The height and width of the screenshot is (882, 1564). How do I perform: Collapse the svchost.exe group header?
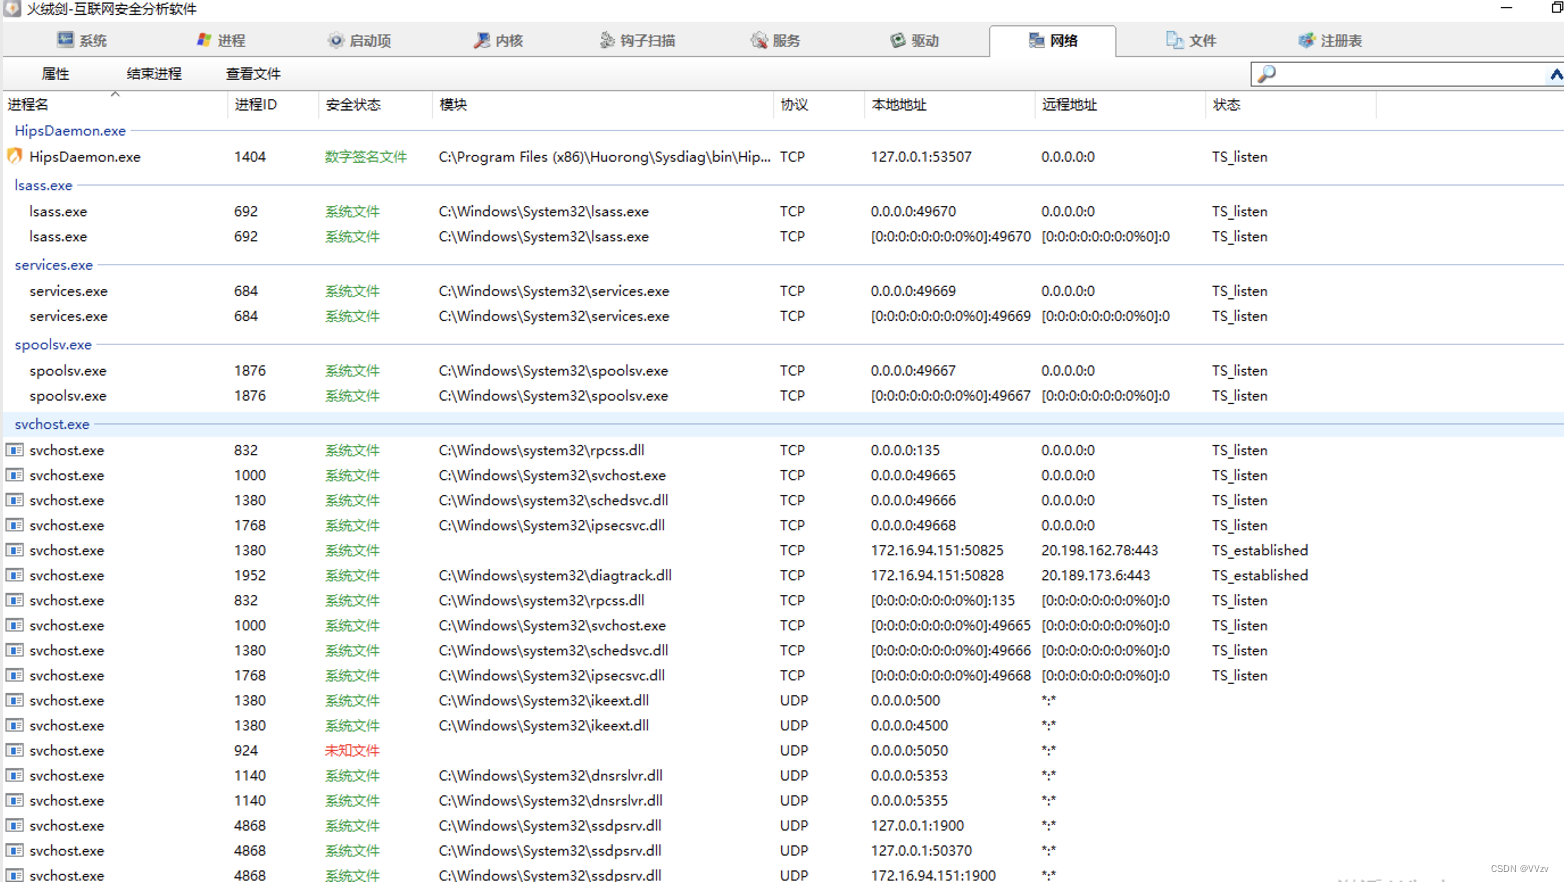pyautogui.click(x=52, y=424)
